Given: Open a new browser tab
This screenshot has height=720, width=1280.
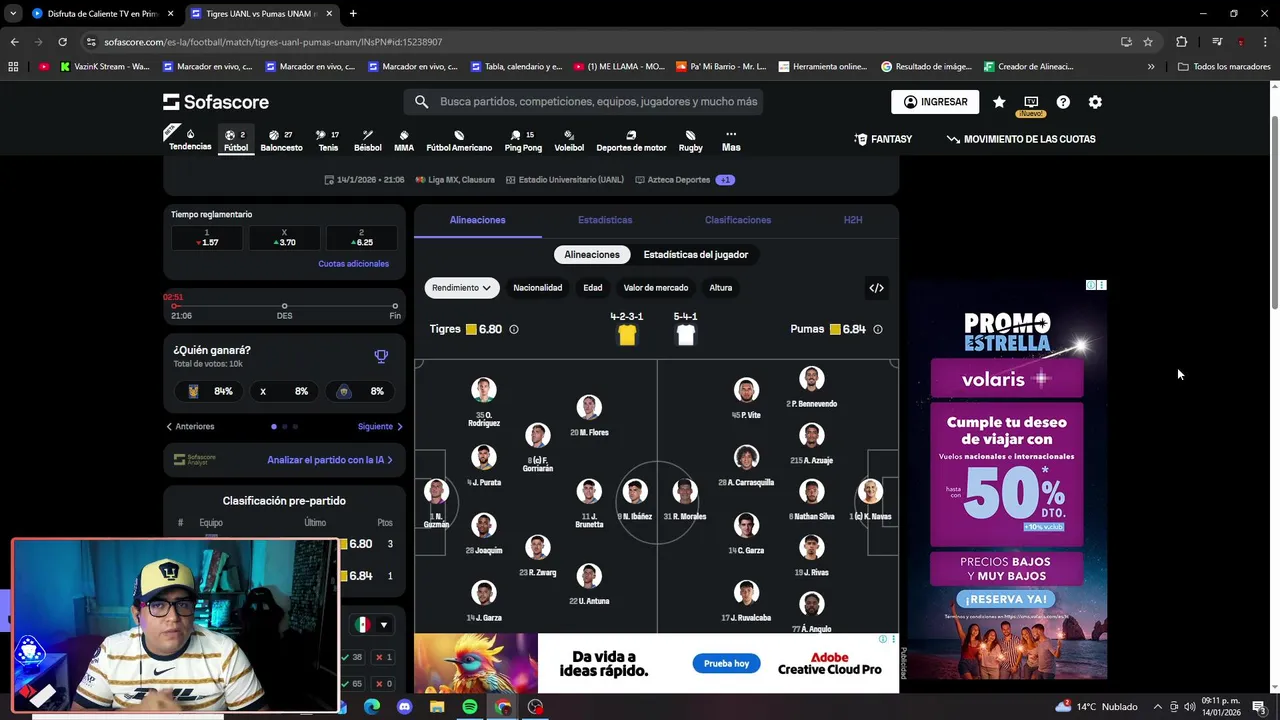Looking at the screenshot, I should coord(353,14).
